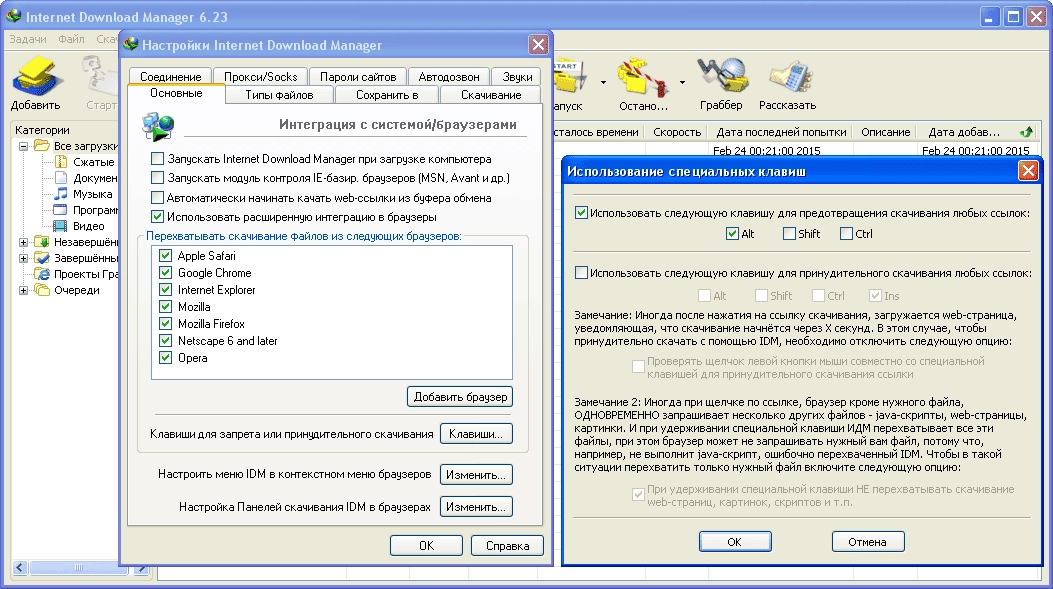
Task: Click the green arrow icon in column header
Action: tap(1026, 132)
